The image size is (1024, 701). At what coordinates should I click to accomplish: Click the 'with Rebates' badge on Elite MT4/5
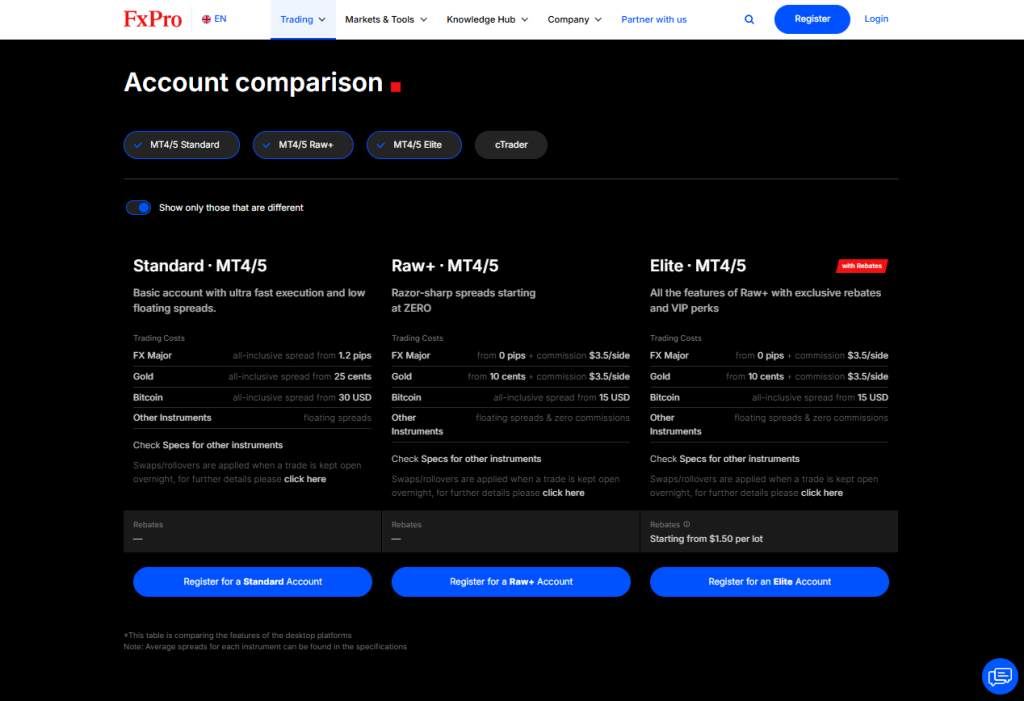pyautogui.click(x=861, y=265)
